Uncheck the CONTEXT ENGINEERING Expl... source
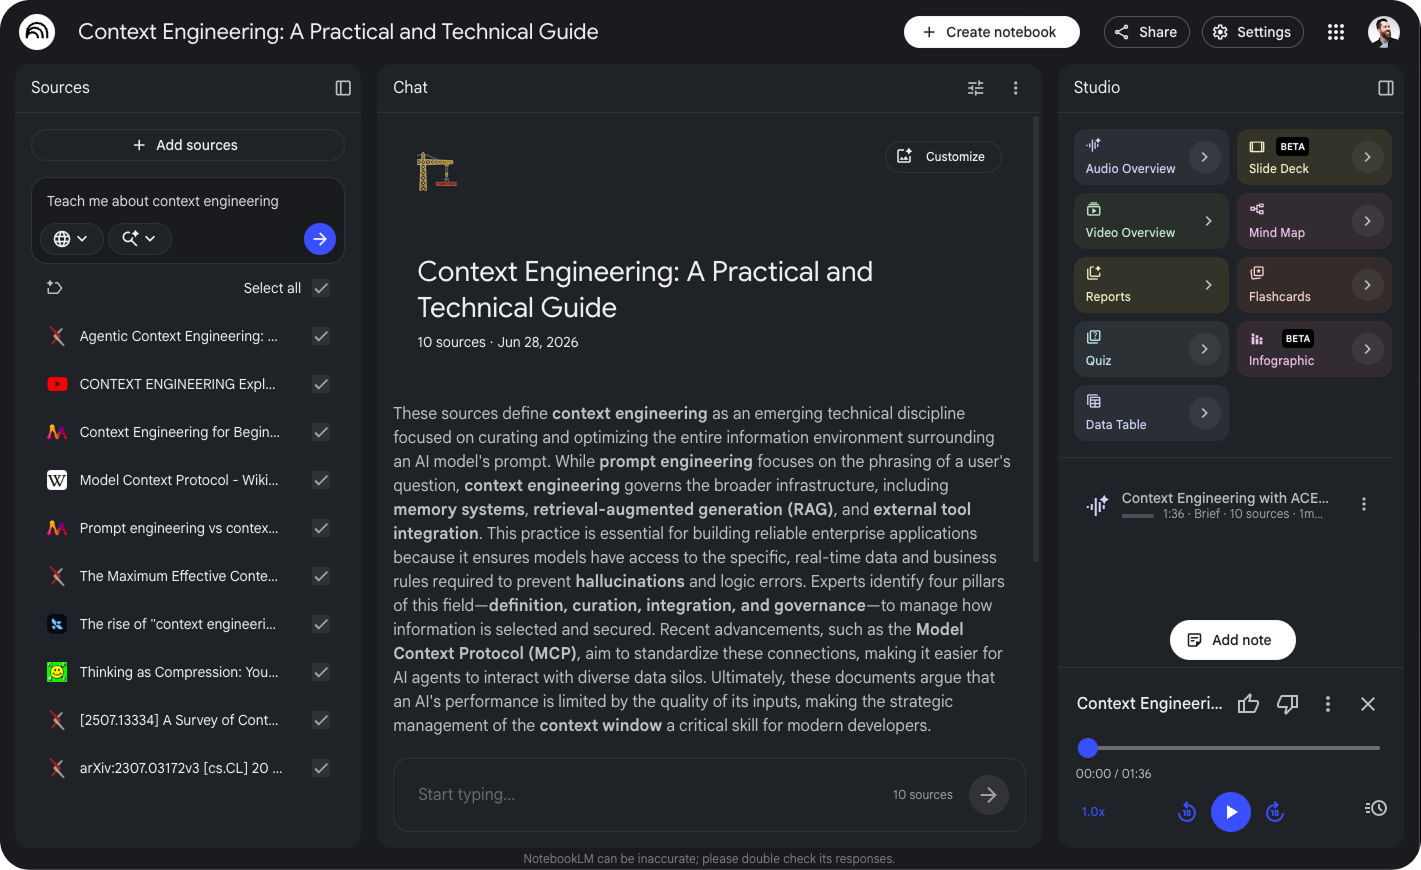The image size is (1421, 870). point(321,384)
